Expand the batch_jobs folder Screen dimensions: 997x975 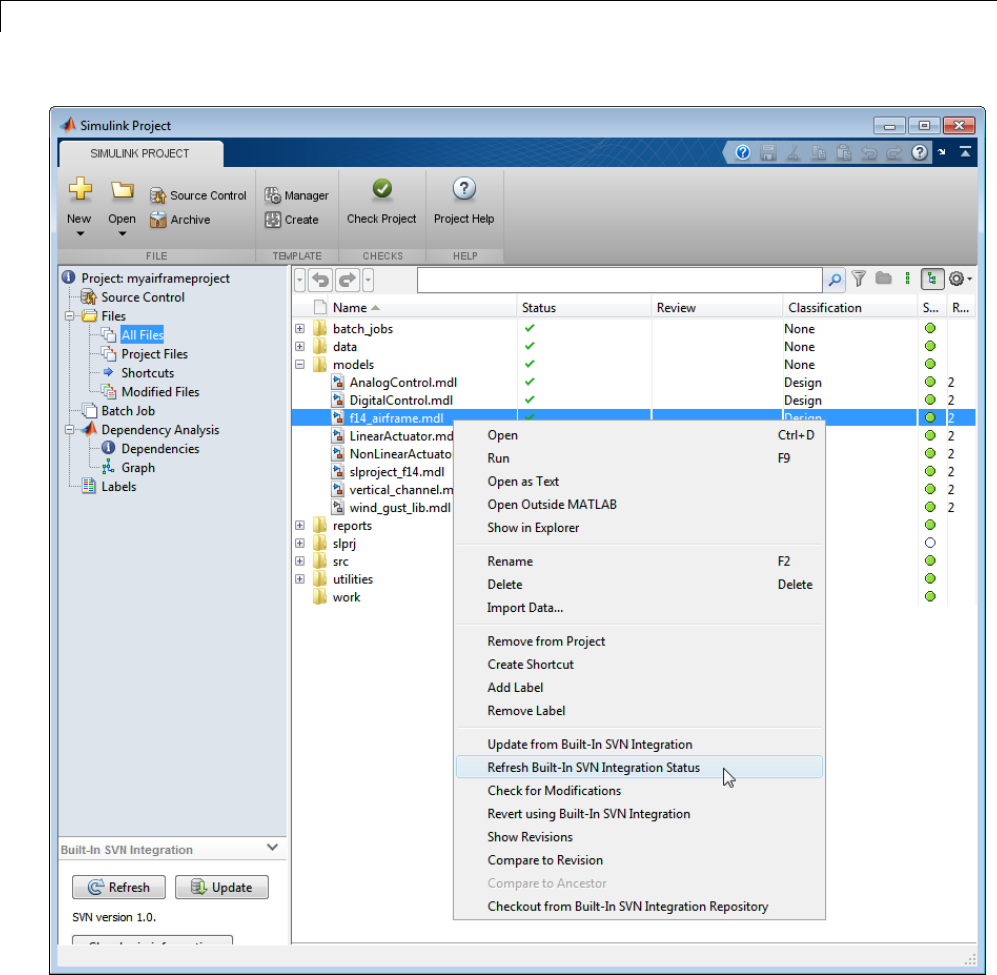pyautogui.click(x=300, y=329)
